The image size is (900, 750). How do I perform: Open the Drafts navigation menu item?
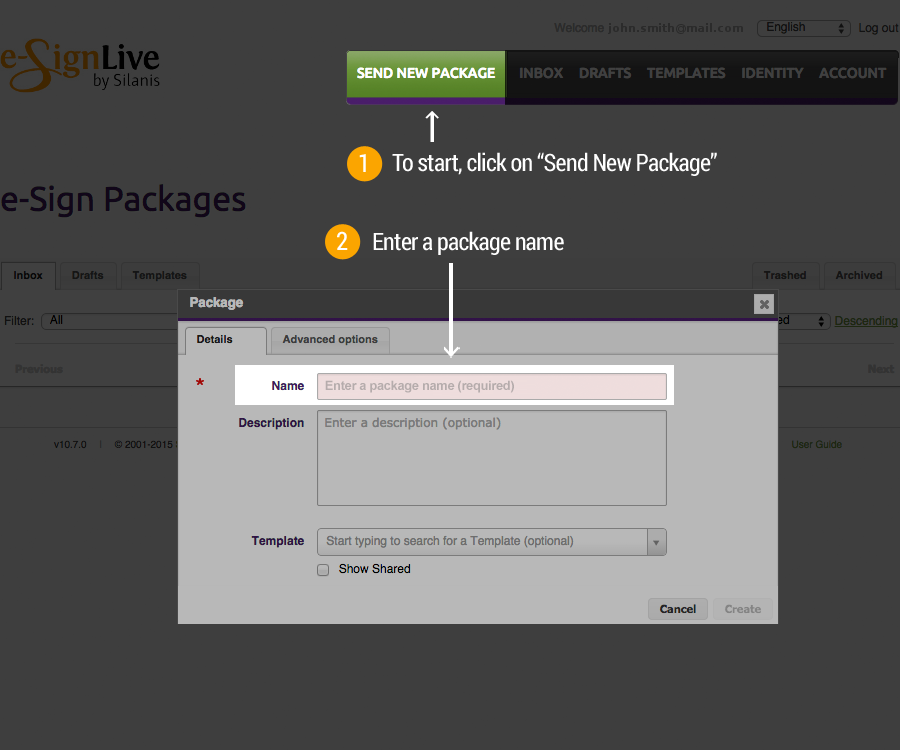[x=605, y=74]
